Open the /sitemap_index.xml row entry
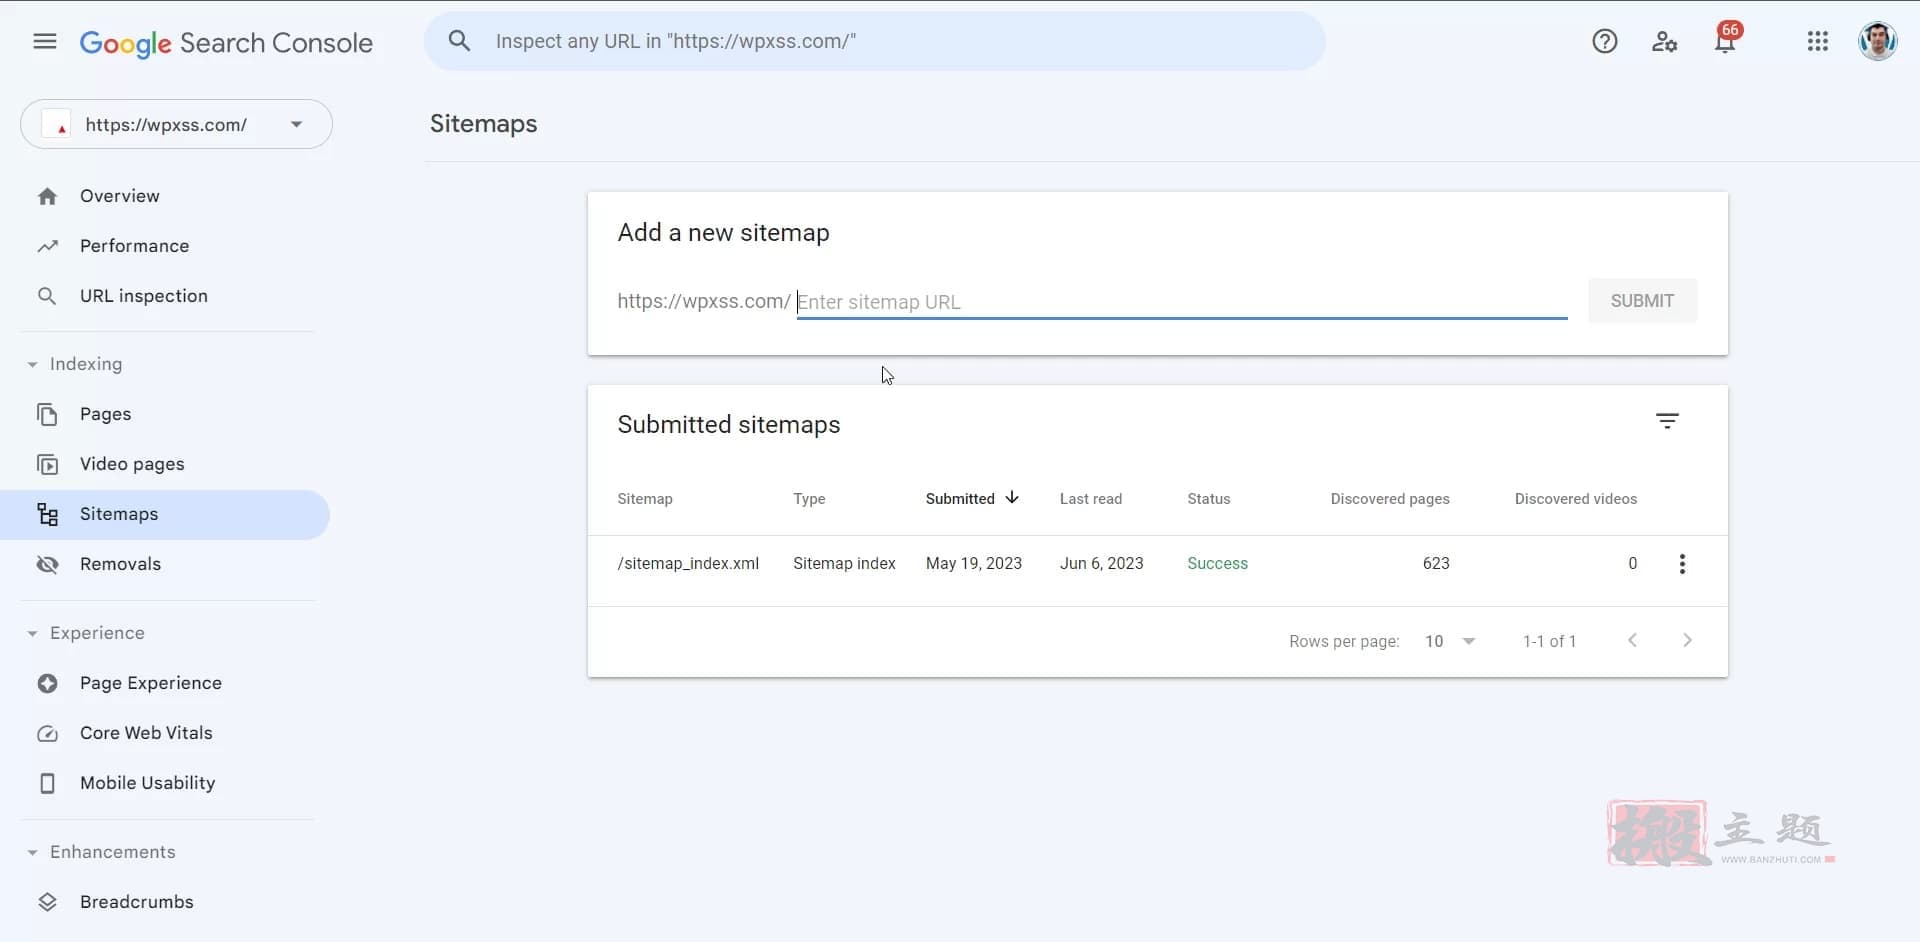This screenshot has height=942, width=1920. 688,564
